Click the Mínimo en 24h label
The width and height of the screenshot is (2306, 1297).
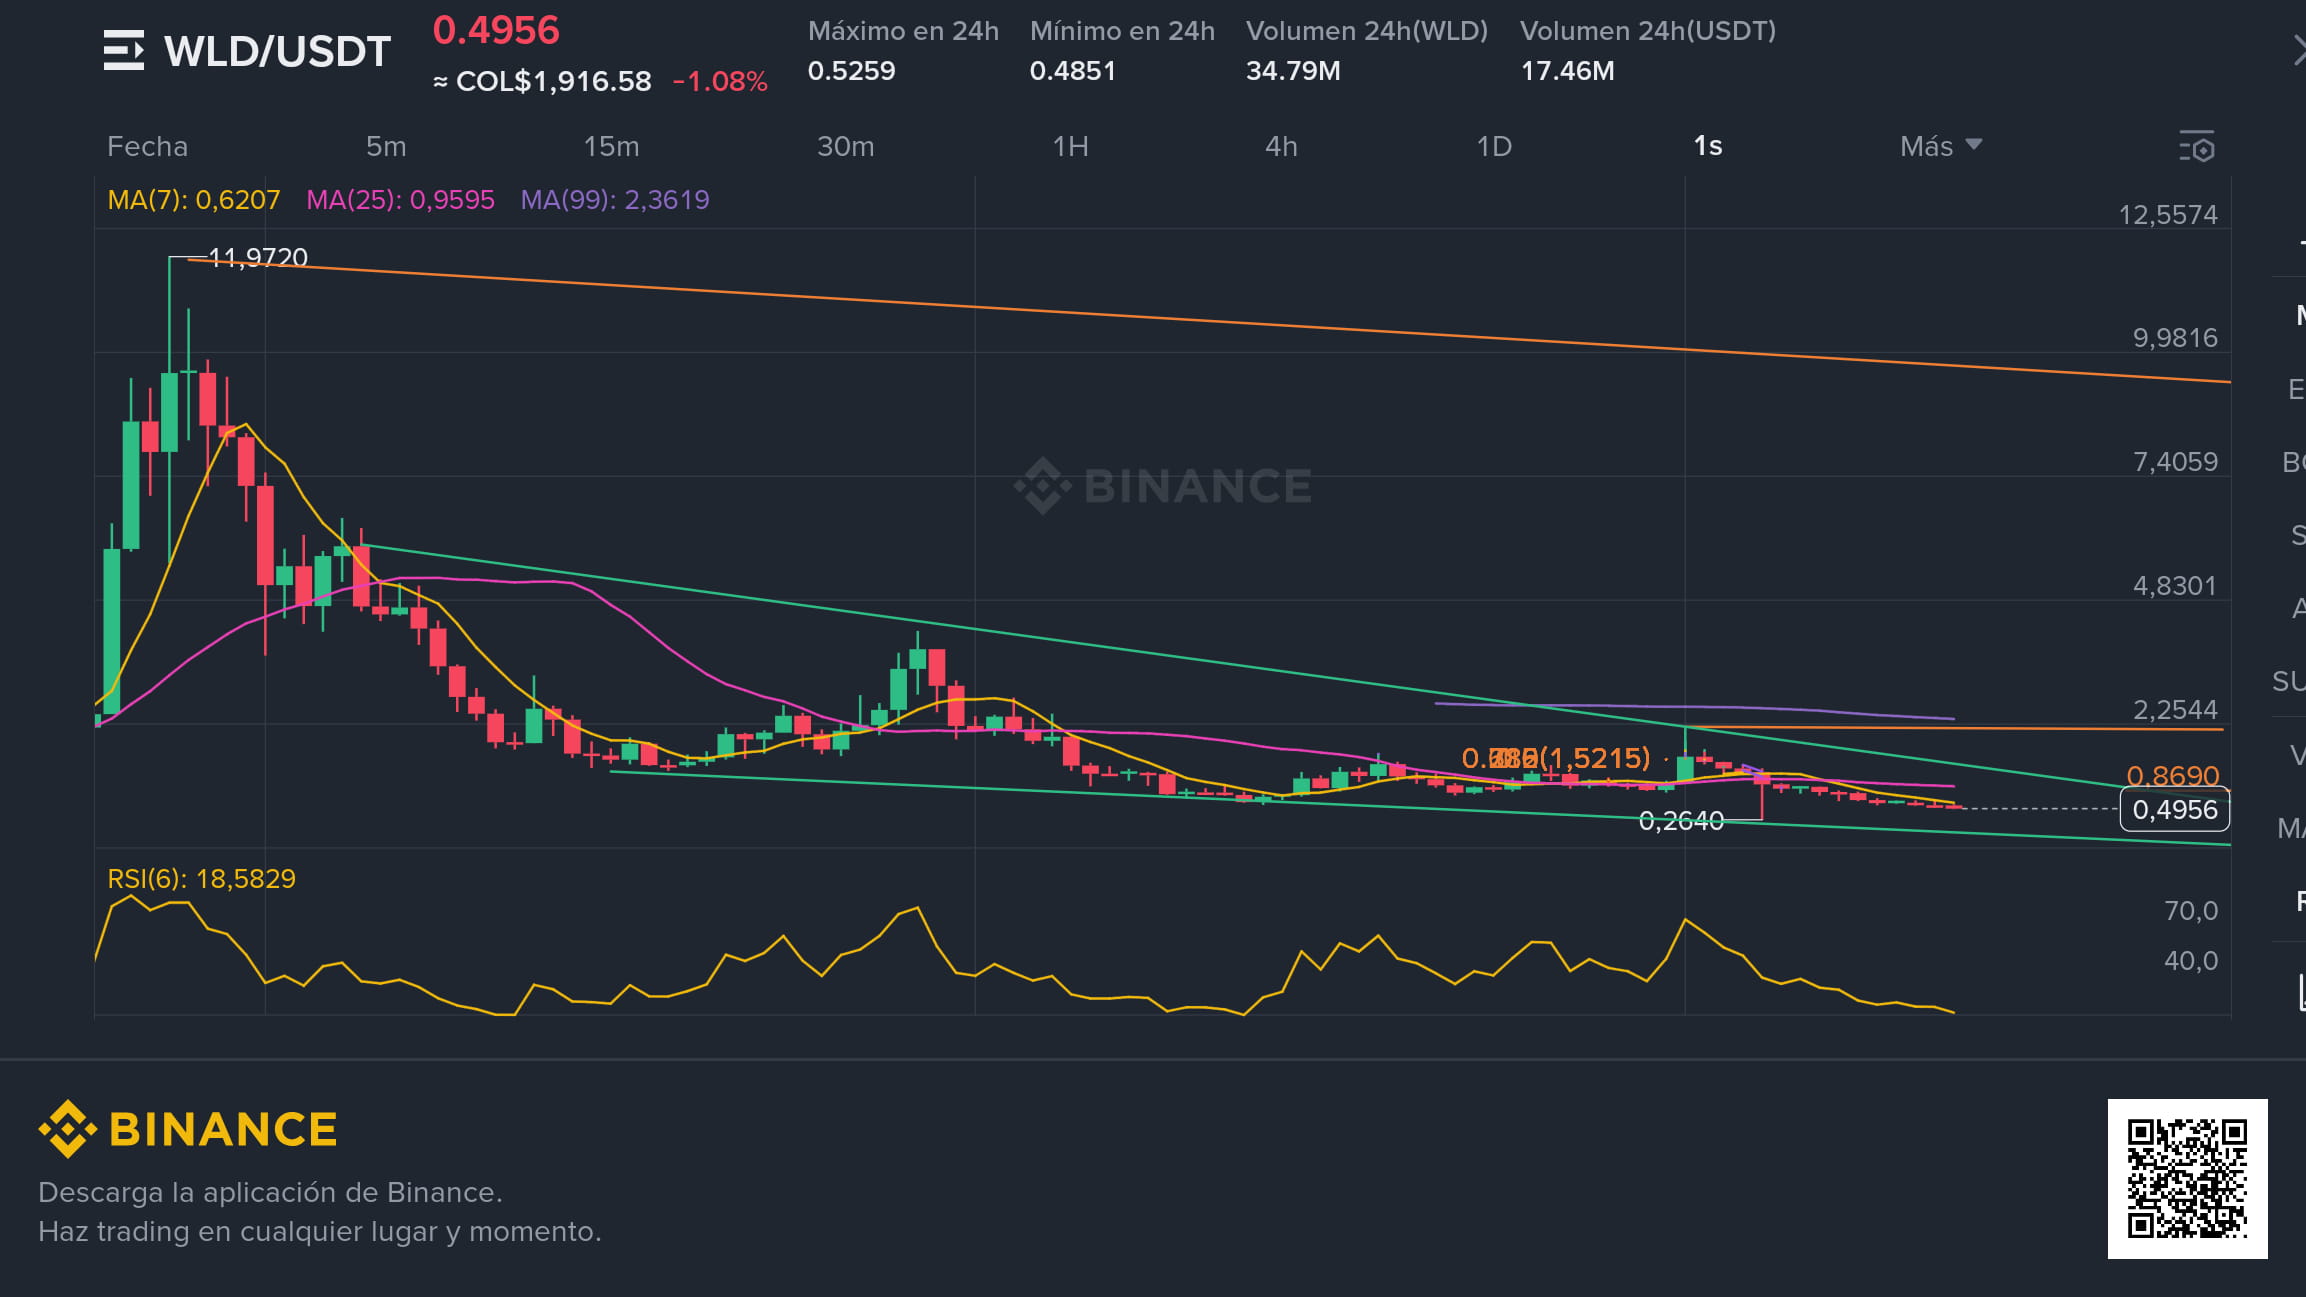pyautogui.click(x=1122, y=31)
